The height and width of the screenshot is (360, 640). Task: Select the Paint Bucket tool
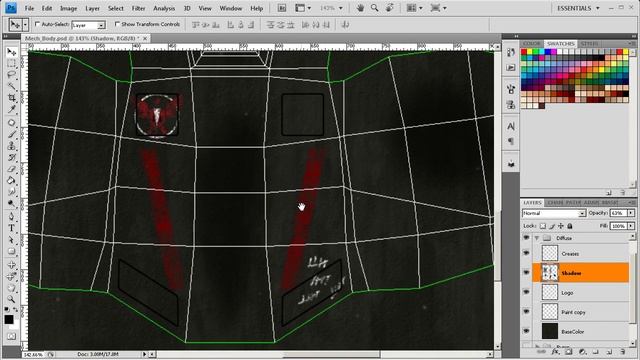click(x=11, y=180)
